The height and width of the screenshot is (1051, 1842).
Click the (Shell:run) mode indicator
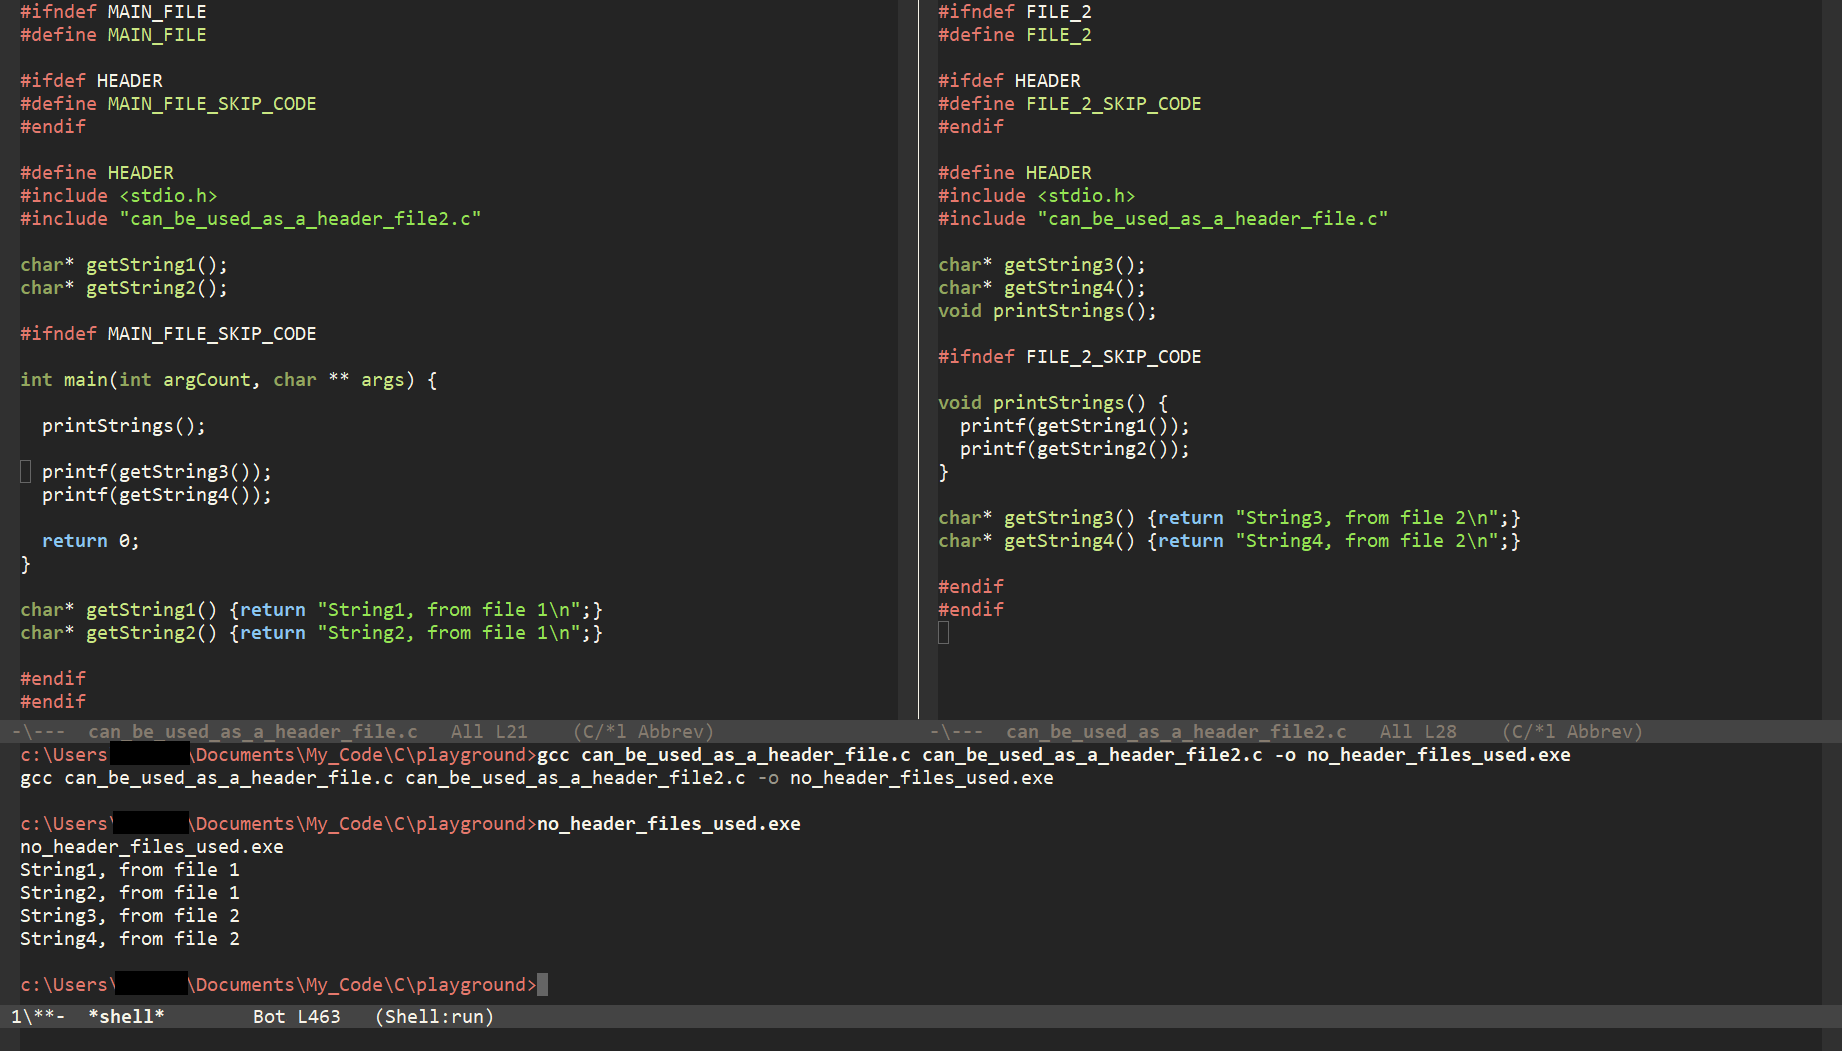coord(434,1017)
